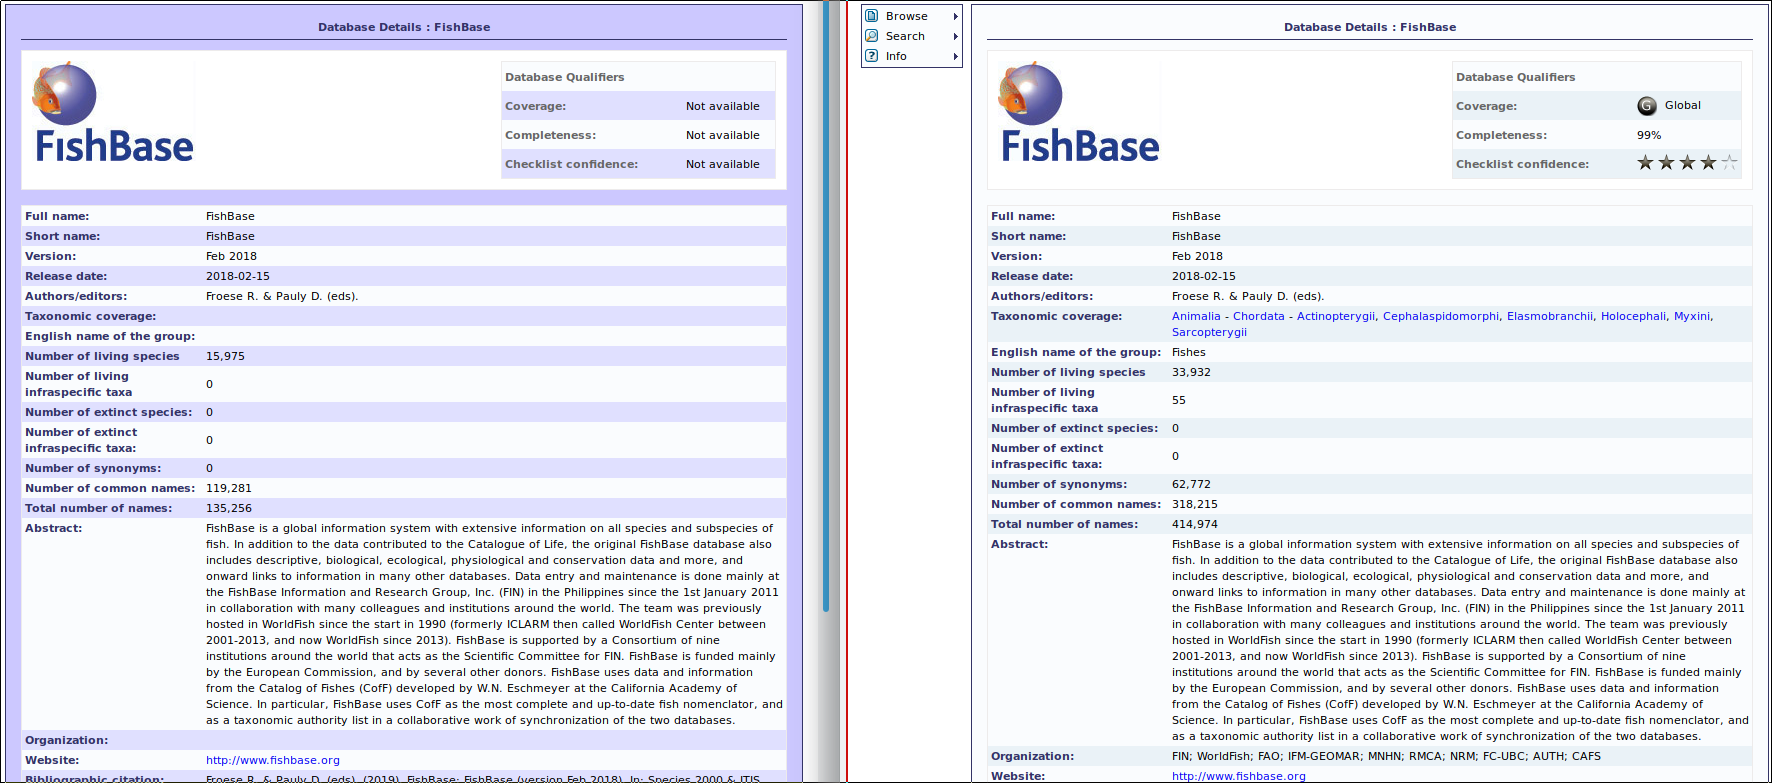1772x783 pixels.
Task: Select common names count 119,281
Action: click(229, 488)
